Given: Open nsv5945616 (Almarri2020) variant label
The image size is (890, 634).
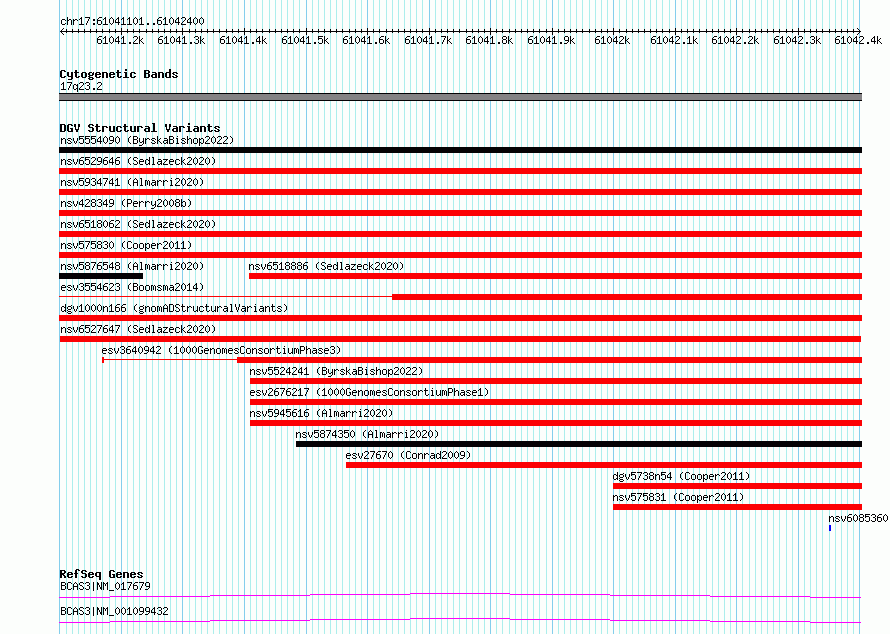Looking at the screenshot, I should pyautogui.click(x=321, y=413).
